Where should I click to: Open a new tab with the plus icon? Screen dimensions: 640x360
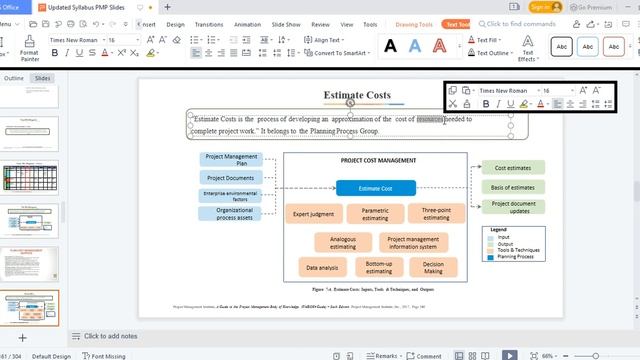(x=167, y=7)
